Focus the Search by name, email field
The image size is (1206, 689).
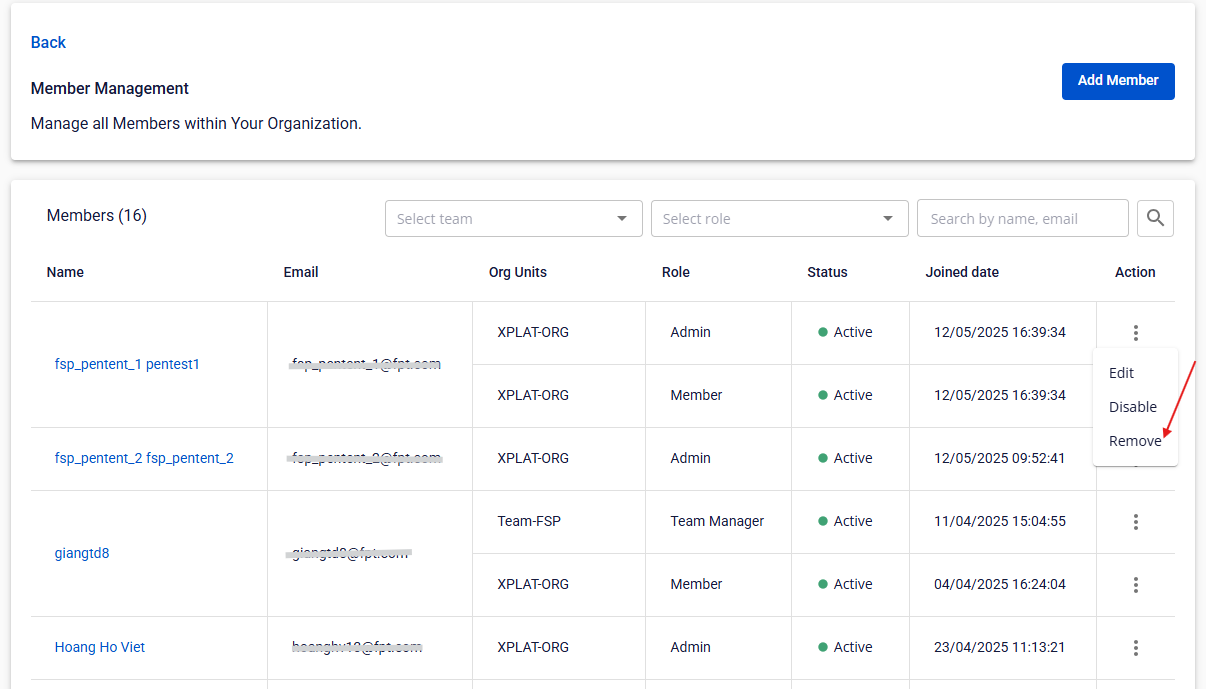click(x=1023, y=219)
